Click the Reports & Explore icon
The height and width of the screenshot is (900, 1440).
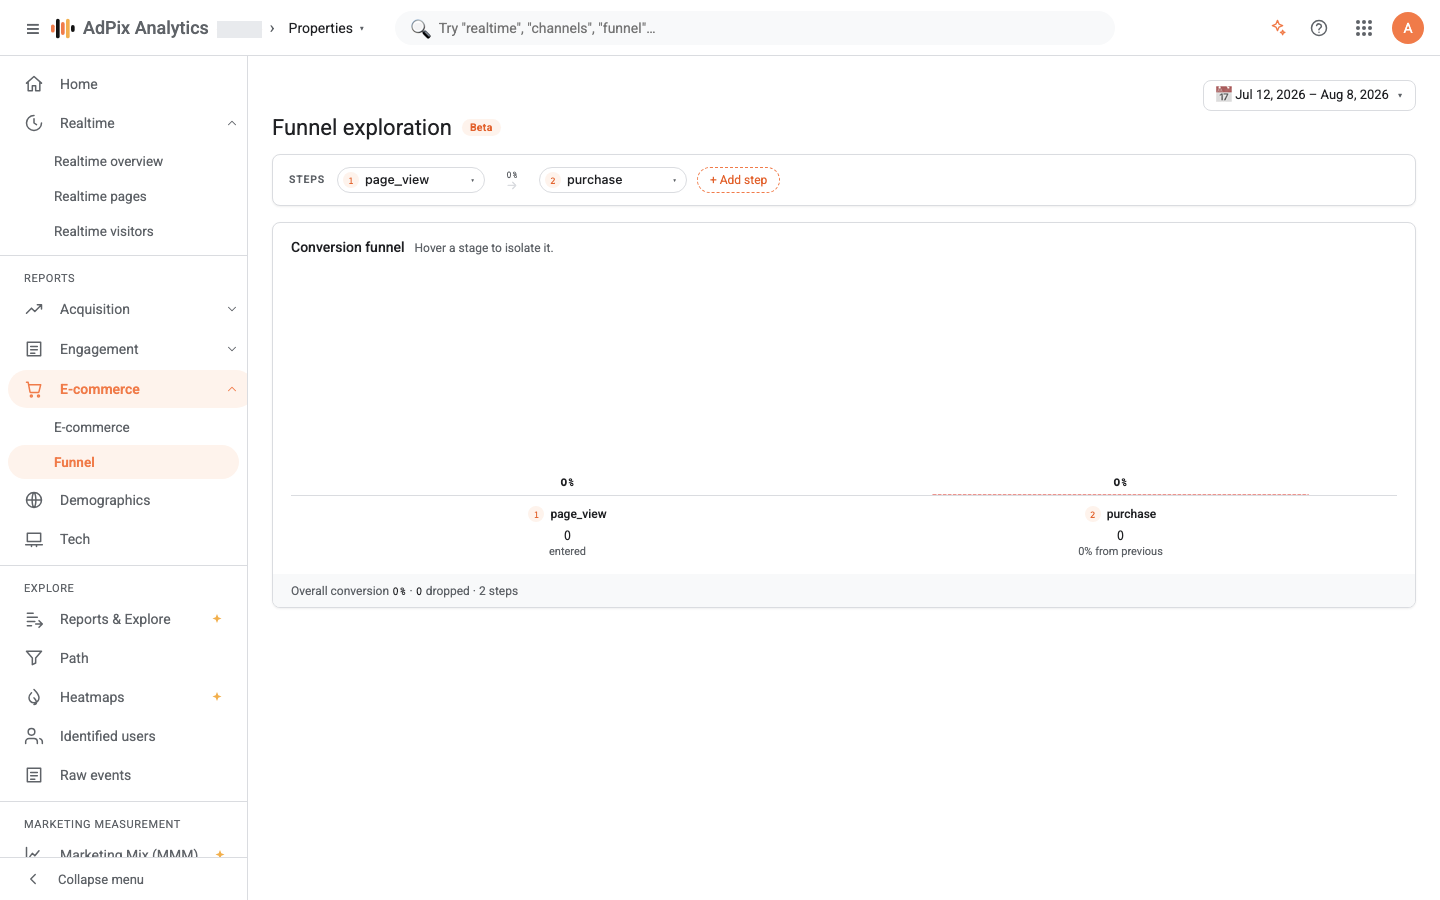coord(34,619)
